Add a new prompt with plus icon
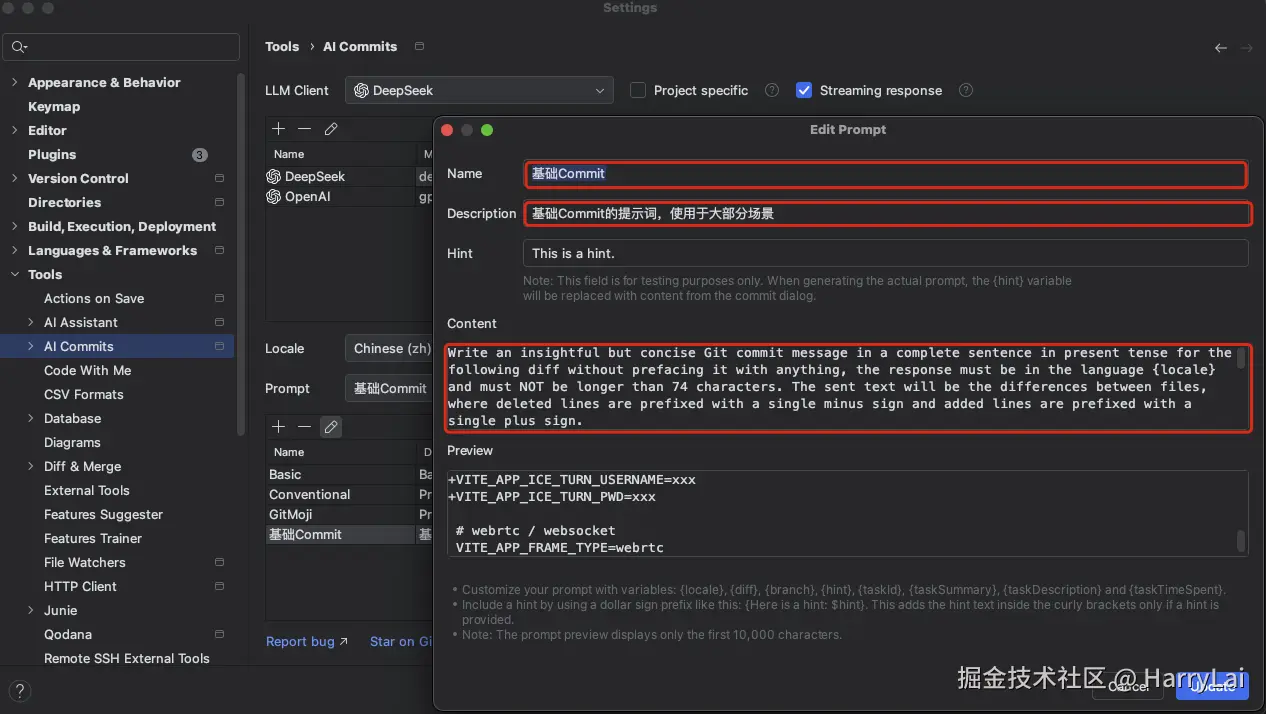This screenshot has width=1266, height=714. tap(279, 427)
